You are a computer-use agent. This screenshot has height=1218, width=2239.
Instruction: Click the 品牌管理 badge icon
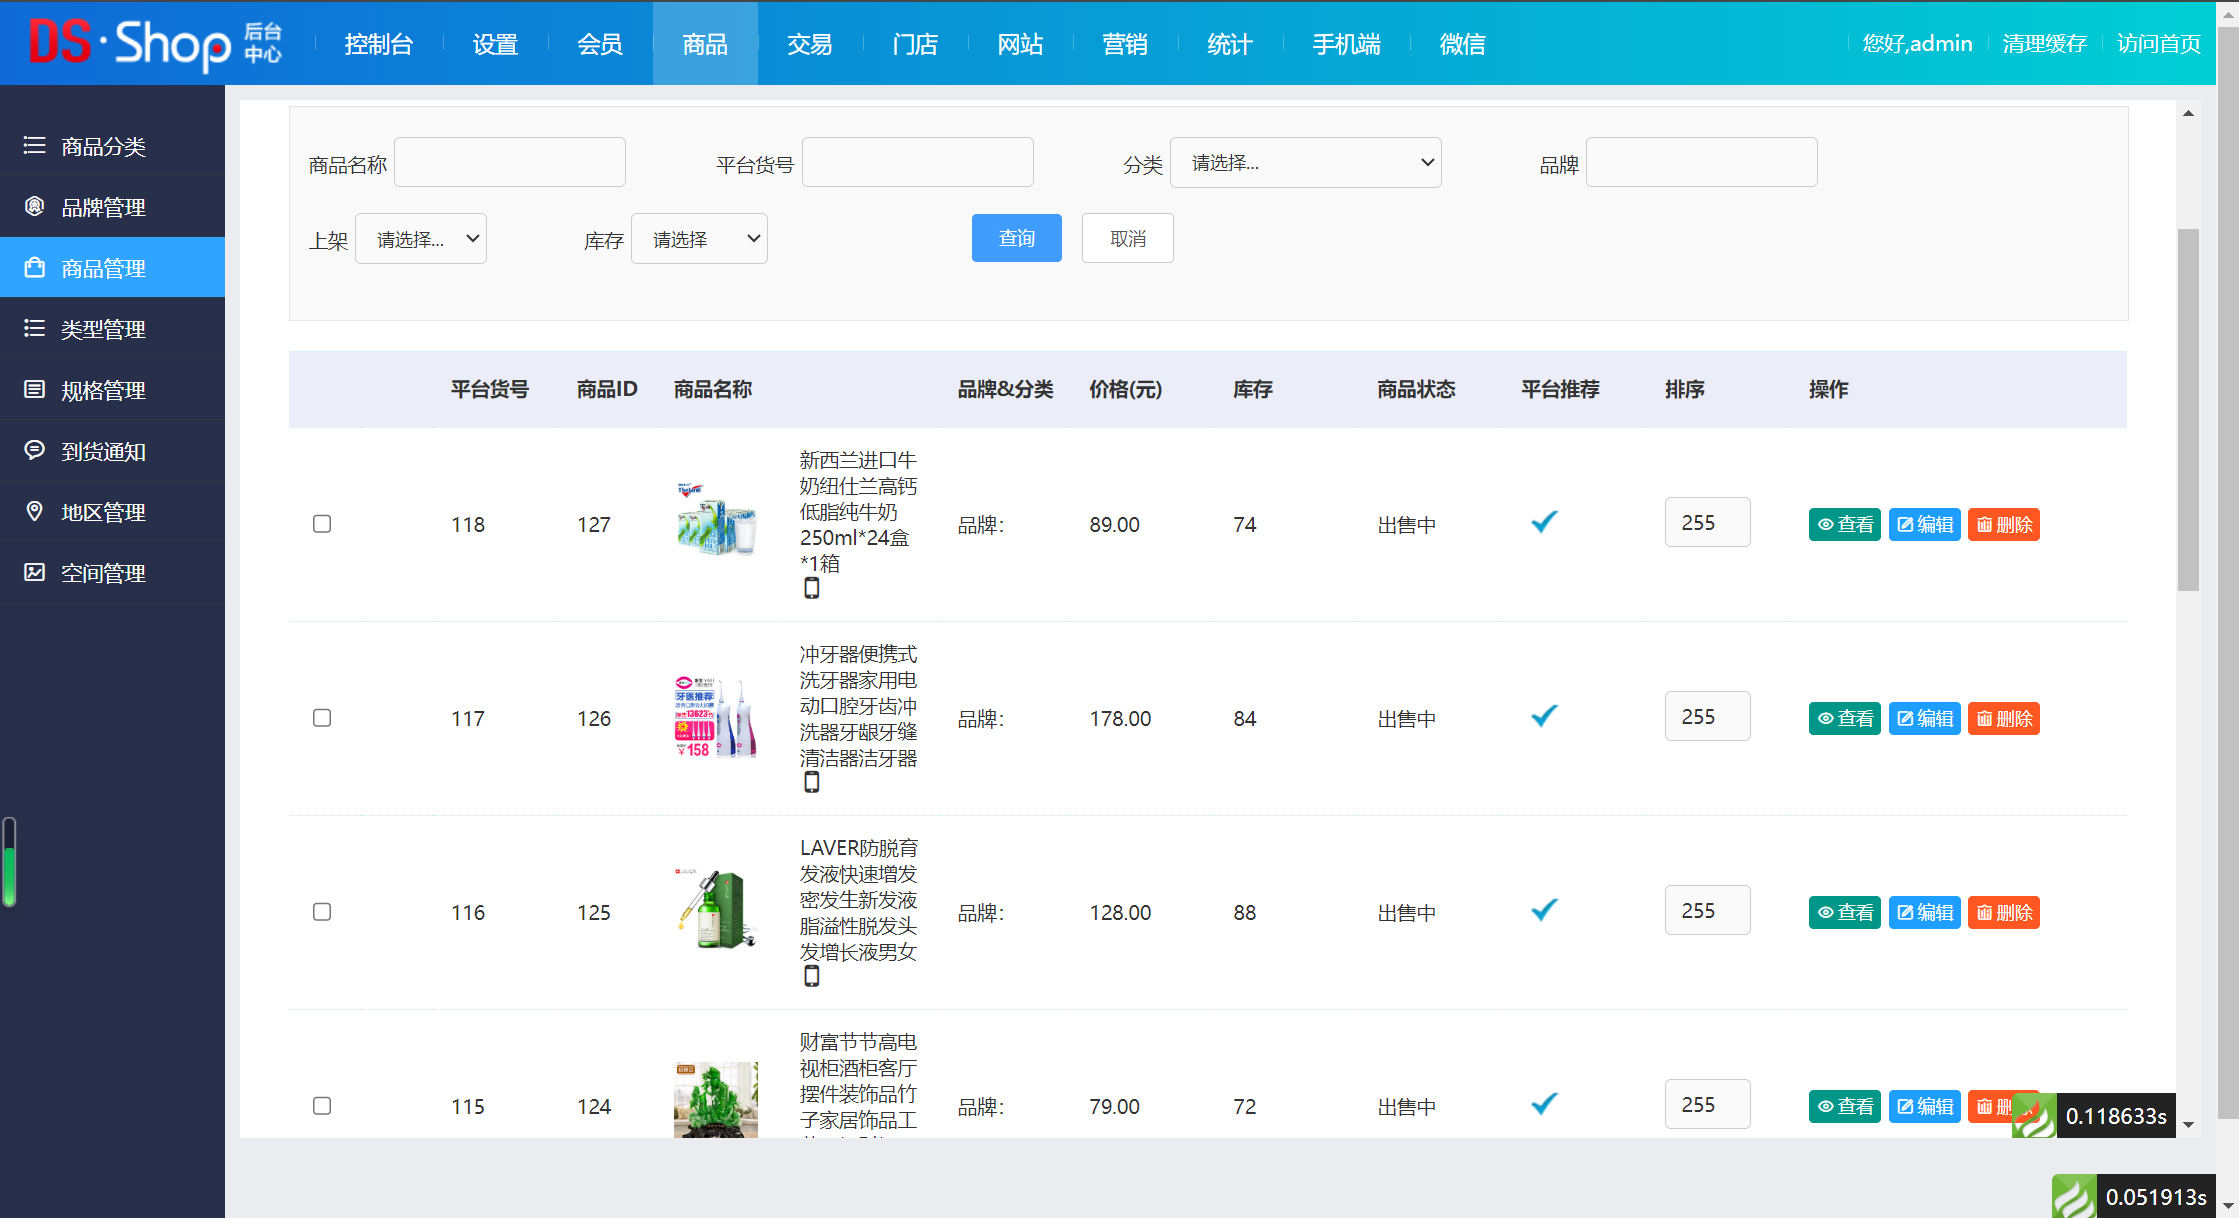click(x=35, y=206)
